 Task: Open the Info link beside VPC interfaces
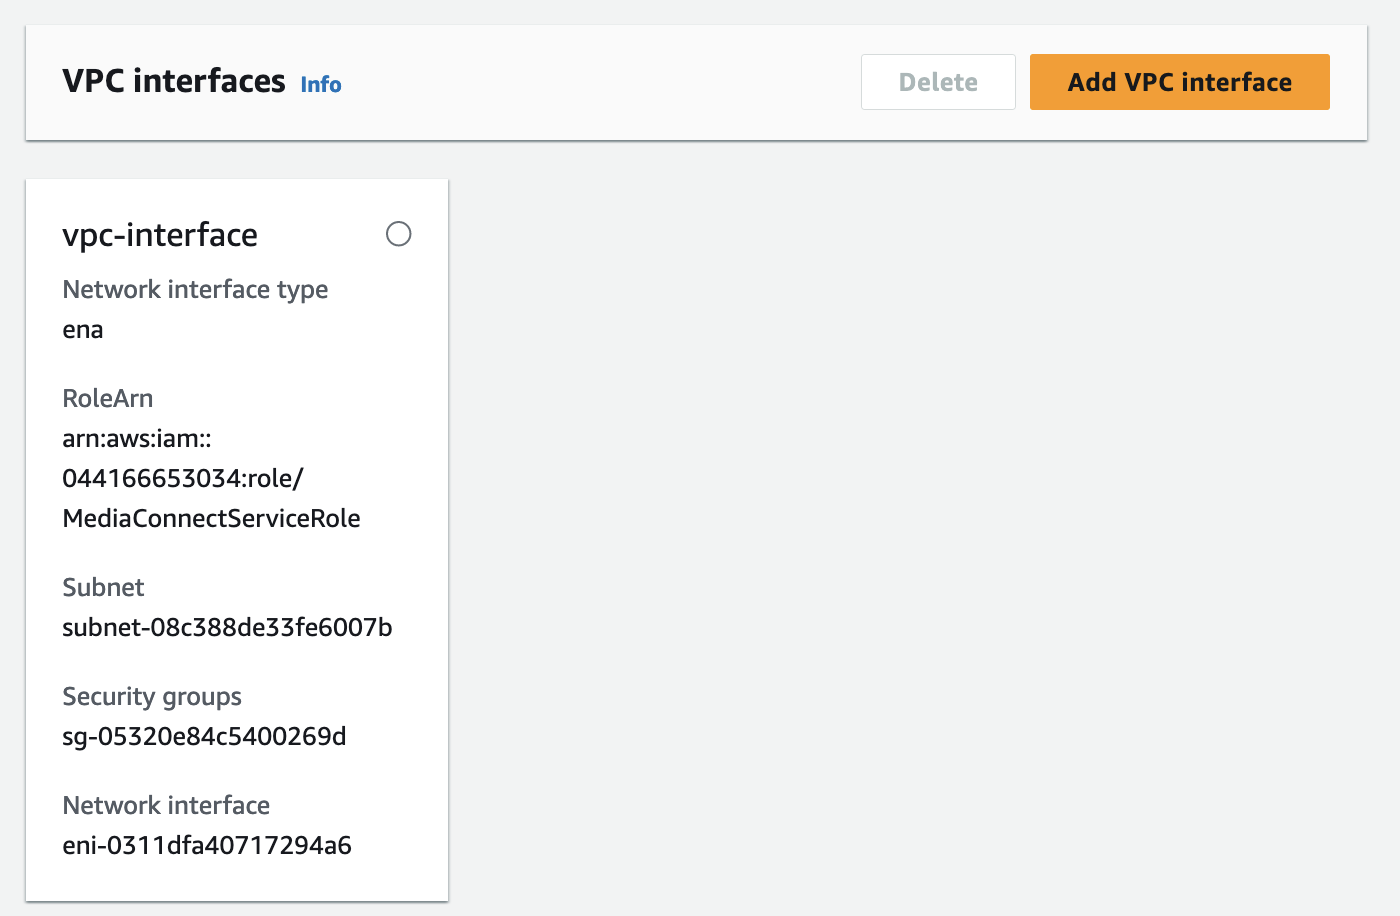click(320, 85)
